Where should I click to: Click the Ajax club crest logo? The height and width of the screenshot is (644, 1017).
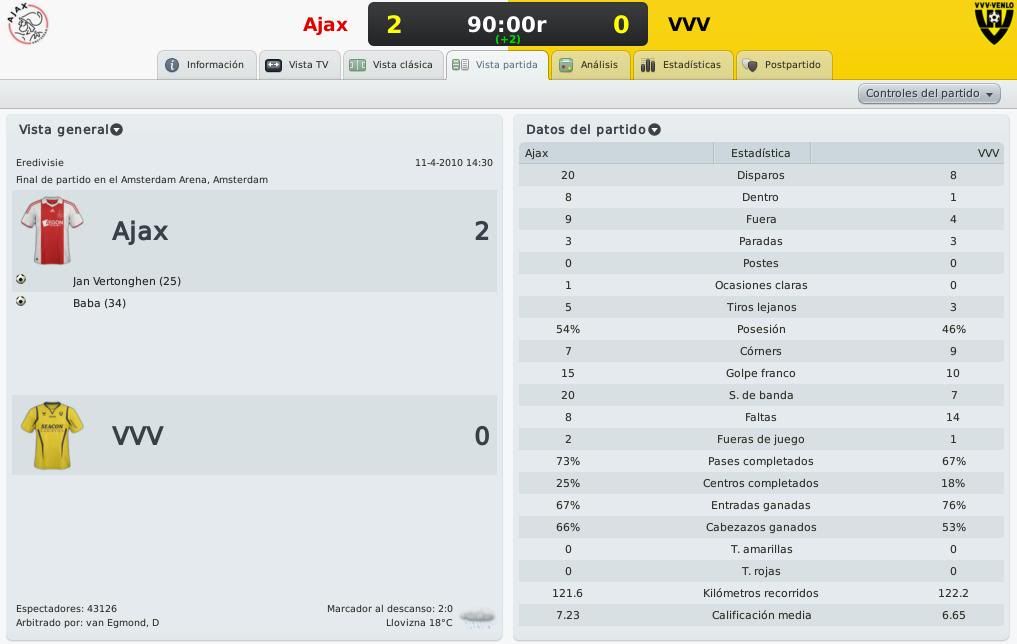pos(28,24)
